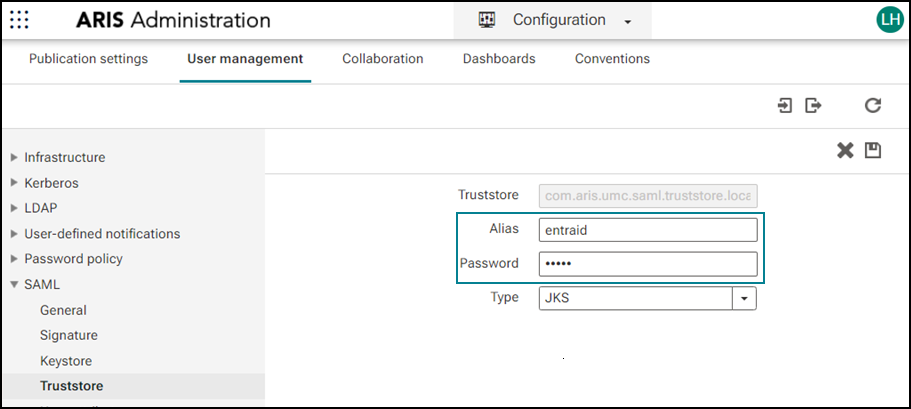Open the Conventions tab

click(x=612, y=59)
